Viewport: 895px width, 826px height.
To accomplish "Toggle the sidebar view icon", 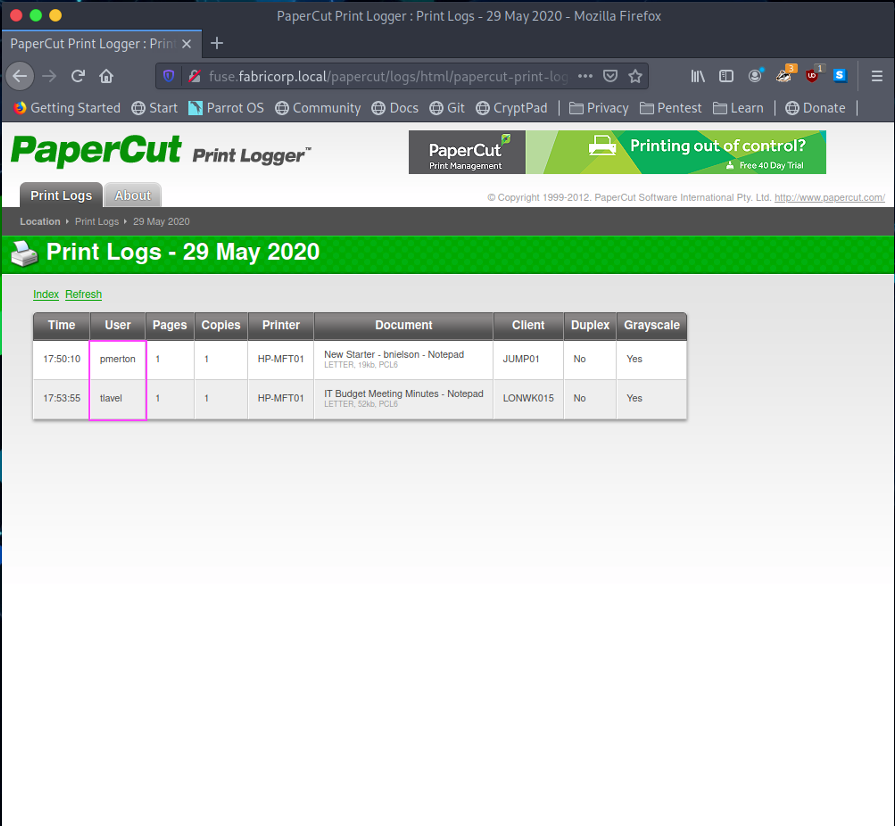I will (726, 76).
